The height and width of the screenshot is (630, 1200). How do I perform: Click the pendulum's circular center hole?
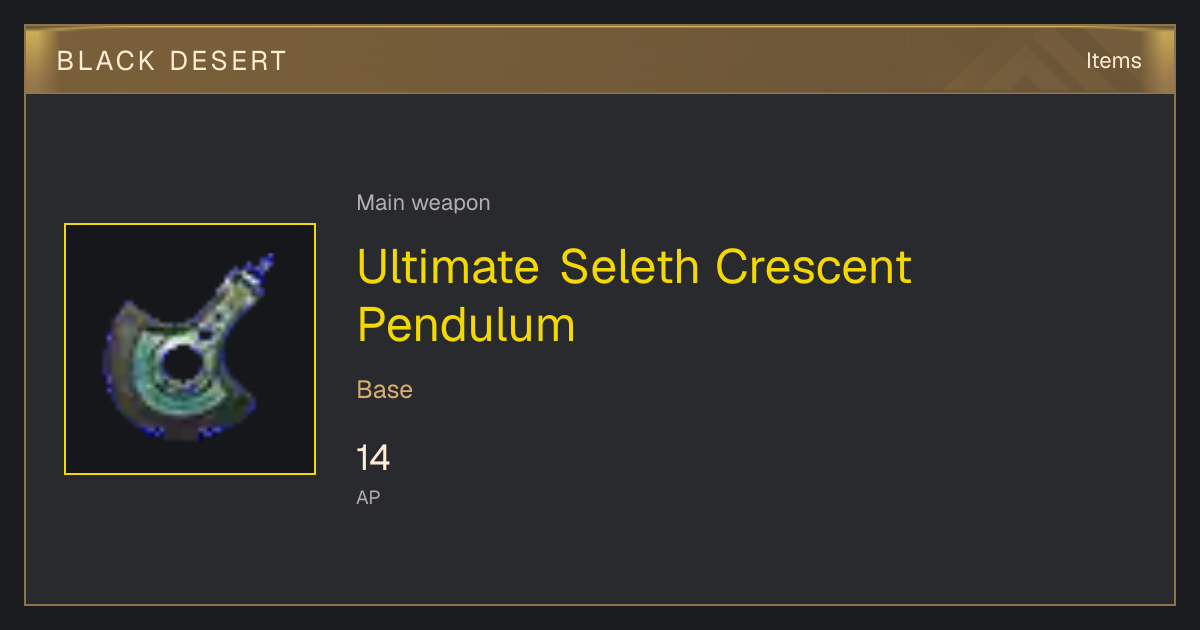[179, 364]
